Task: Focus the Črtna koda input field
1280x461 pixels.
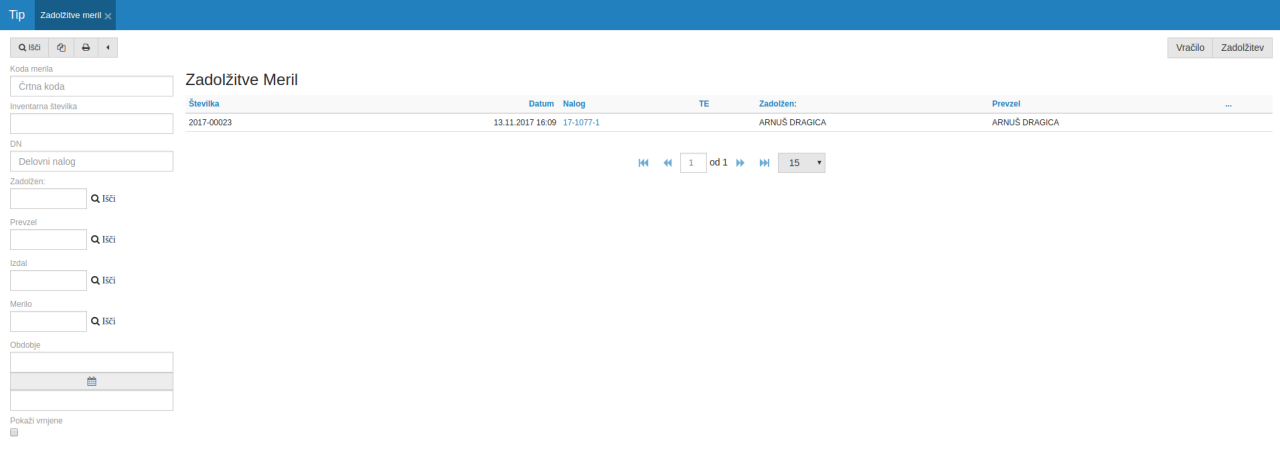Action: [92, 86]
